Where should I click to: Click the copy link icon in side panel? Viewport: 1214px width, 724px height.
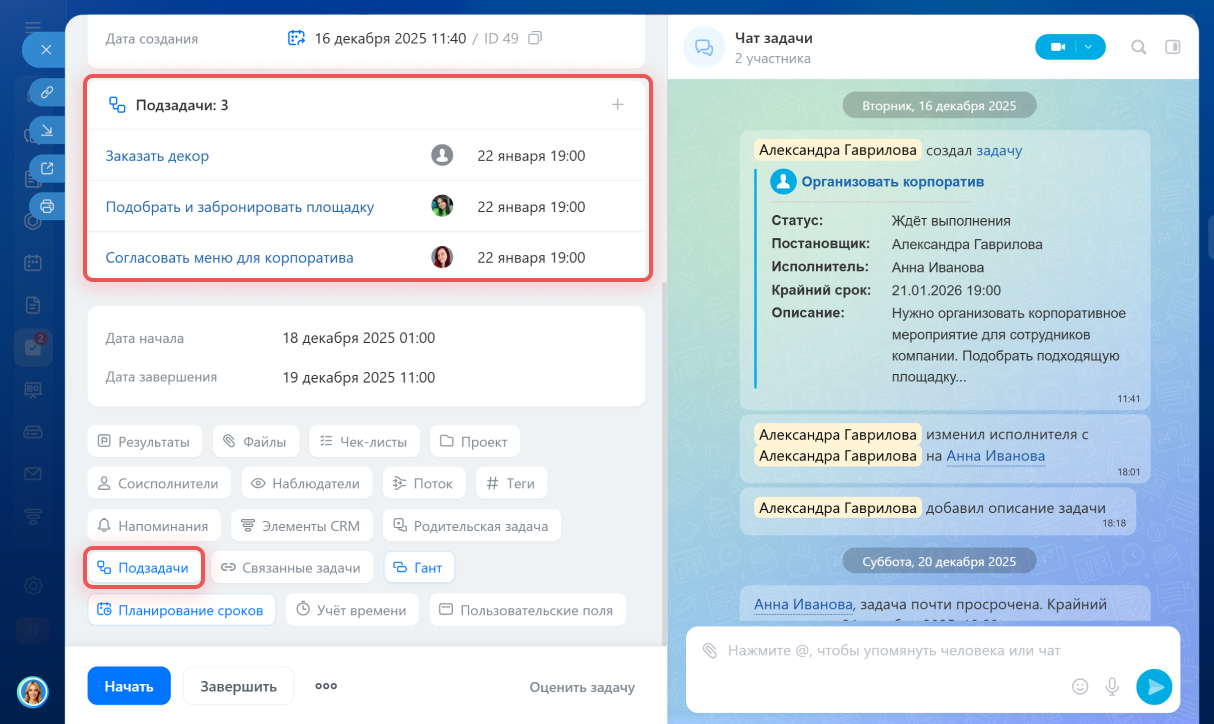[x=46, y=92]
